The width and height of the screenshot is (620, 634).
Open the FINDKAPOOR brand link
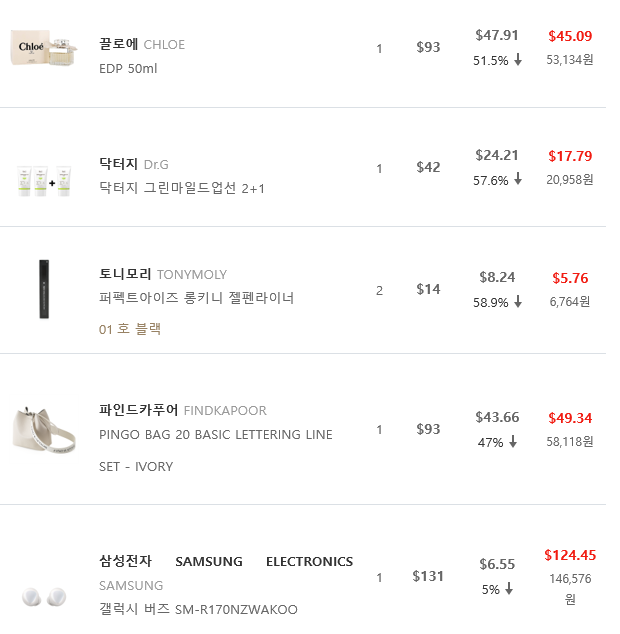point(225,411)
